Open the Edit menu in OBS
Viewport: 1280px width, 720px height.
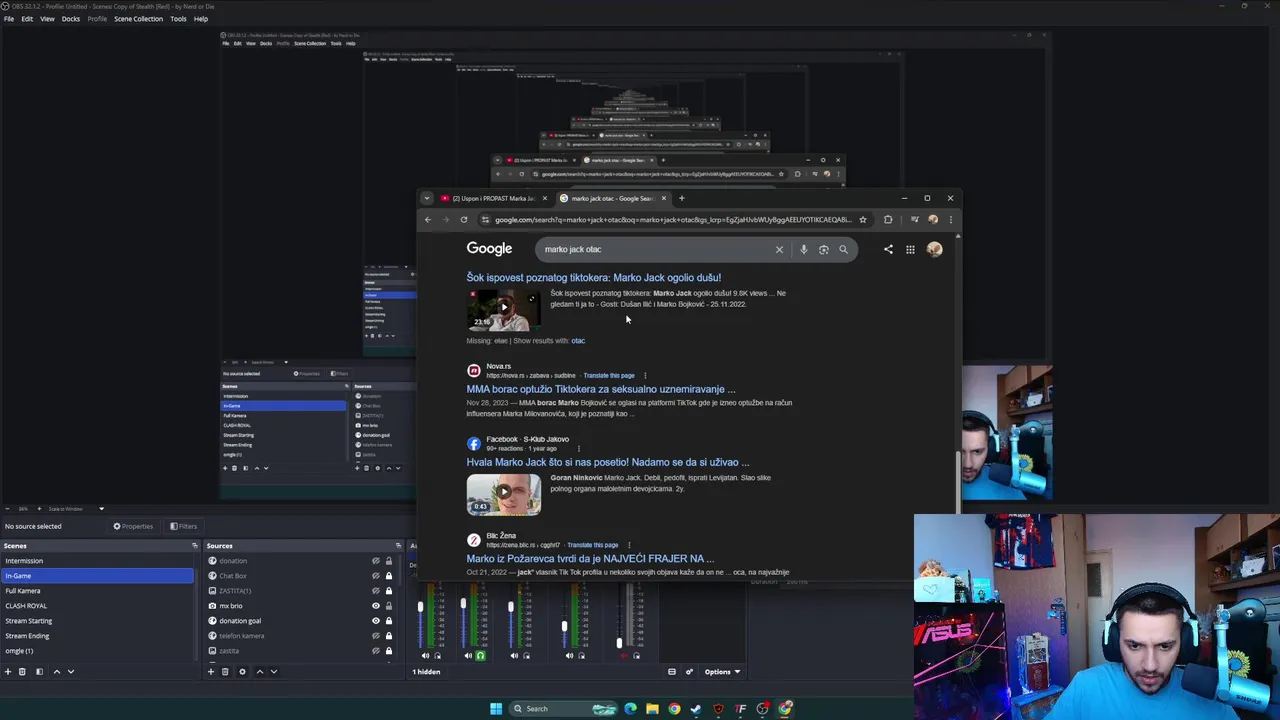27,19
